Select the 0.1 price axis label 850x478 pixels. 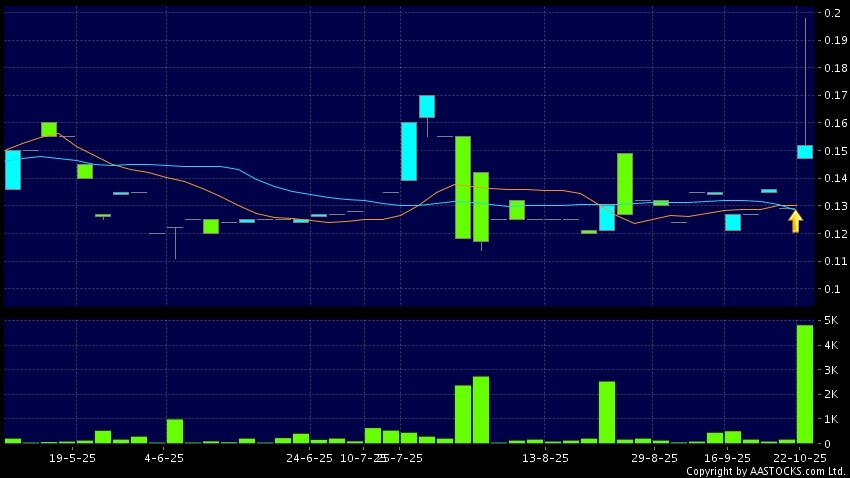(832, 289)
